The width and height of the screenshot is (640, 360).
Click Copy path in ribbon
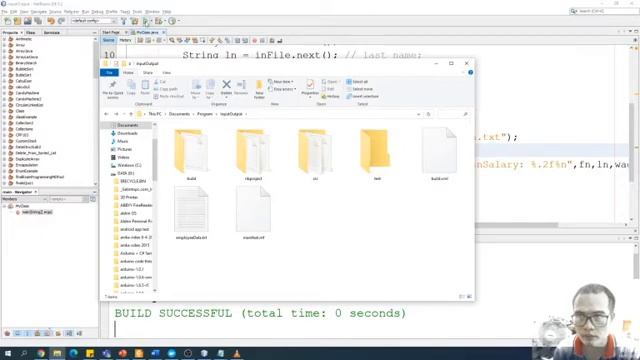[166, 89]
